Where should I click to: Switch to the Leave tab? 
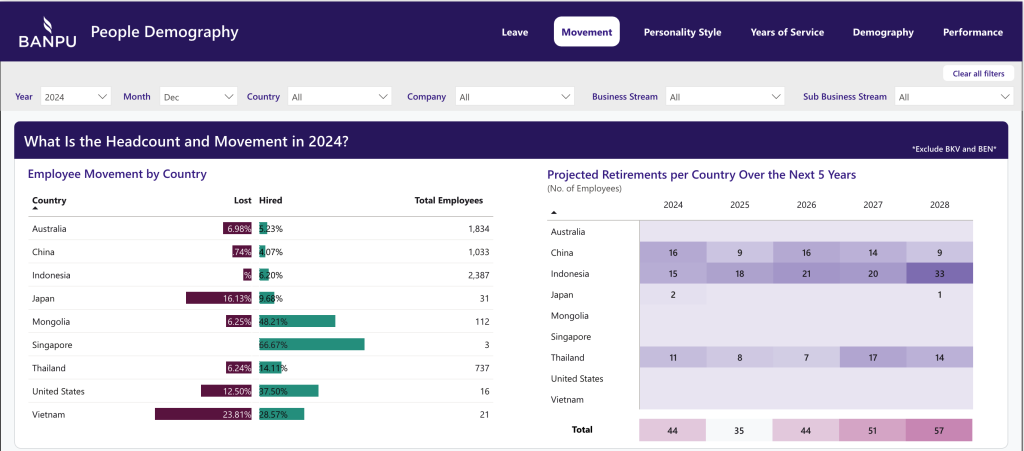tap(514, 32)
